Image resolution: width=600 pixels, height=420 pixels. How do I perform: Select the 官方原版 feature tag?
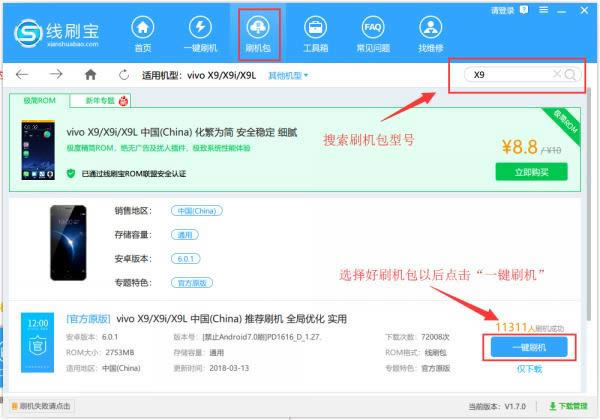192,283
